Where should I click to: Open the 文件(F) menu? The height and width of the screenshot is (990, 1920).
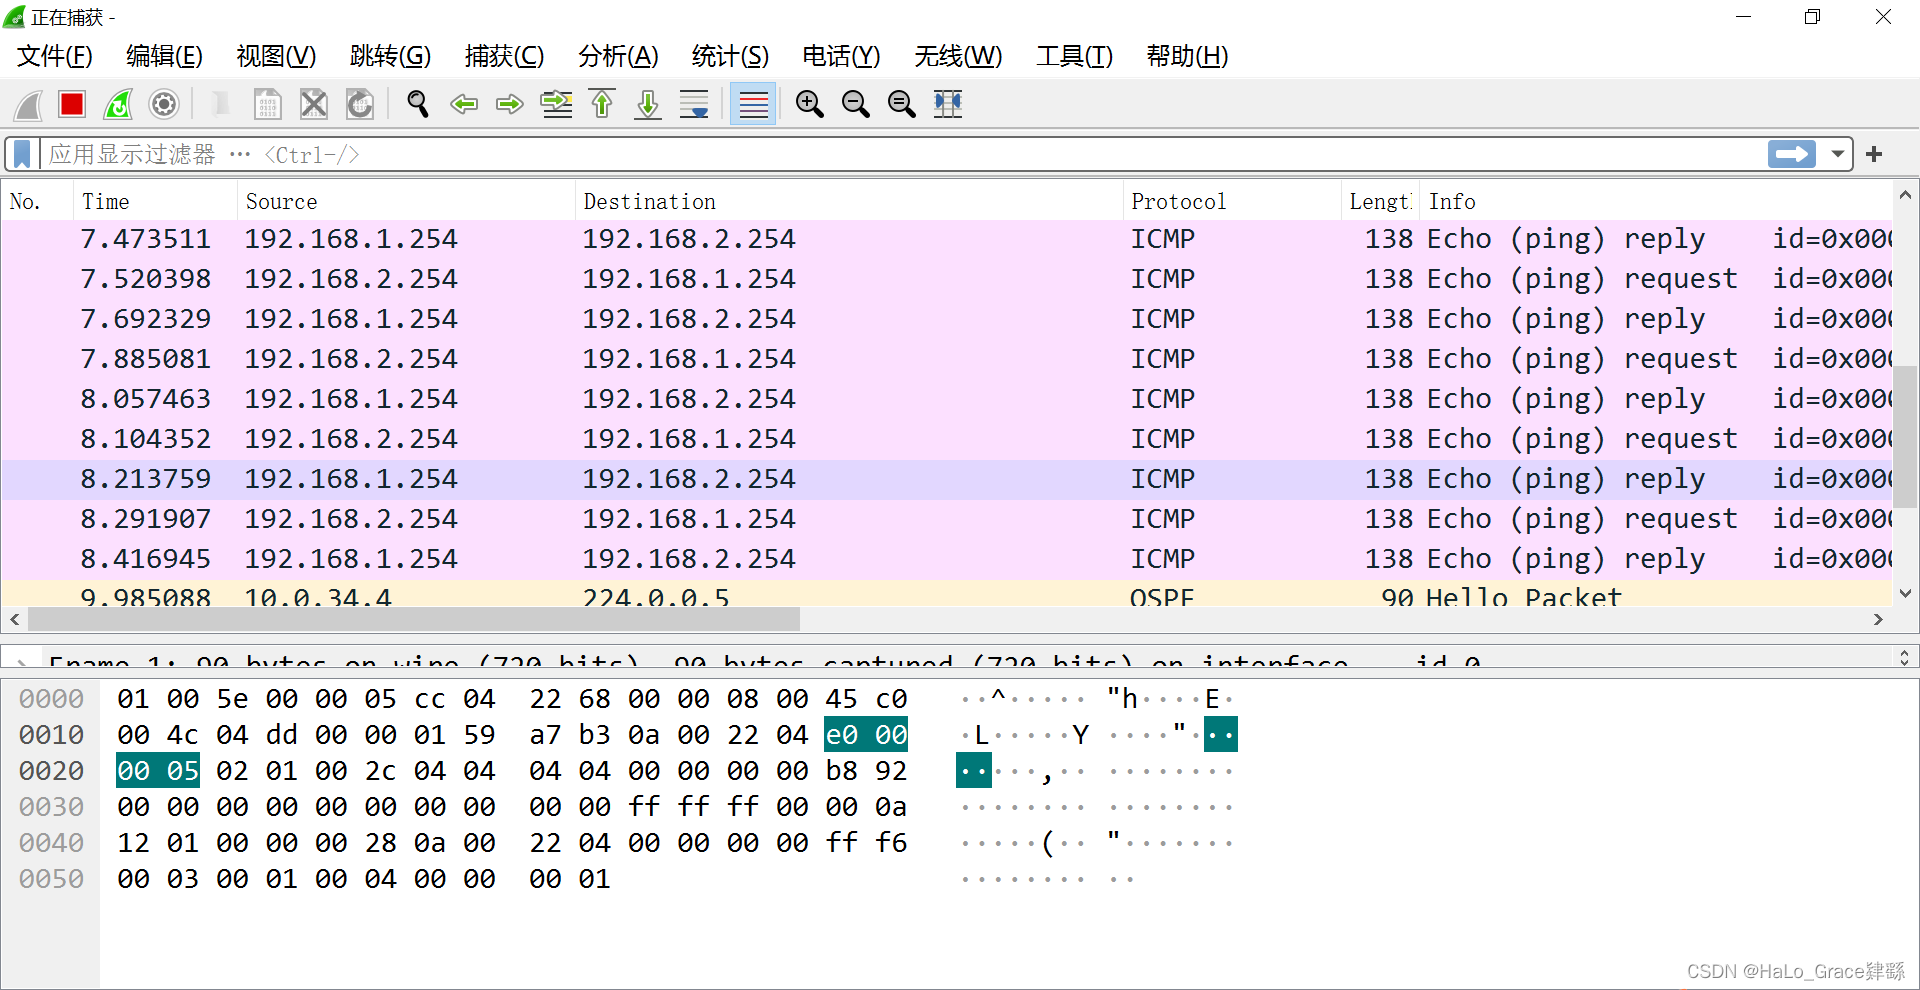55,56
